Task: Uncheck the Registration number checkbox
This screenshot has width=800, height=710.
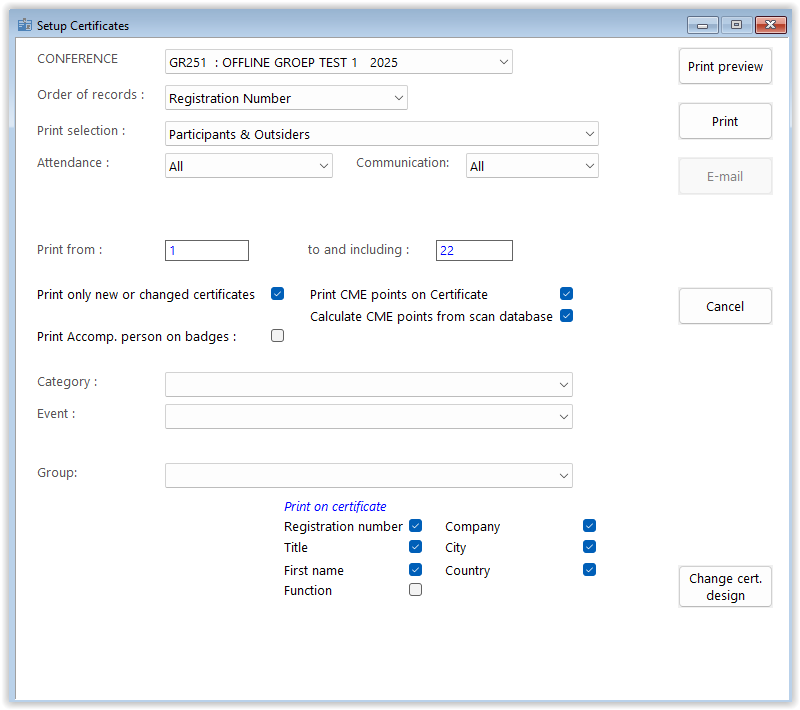Action: click(x=415, y=526)
